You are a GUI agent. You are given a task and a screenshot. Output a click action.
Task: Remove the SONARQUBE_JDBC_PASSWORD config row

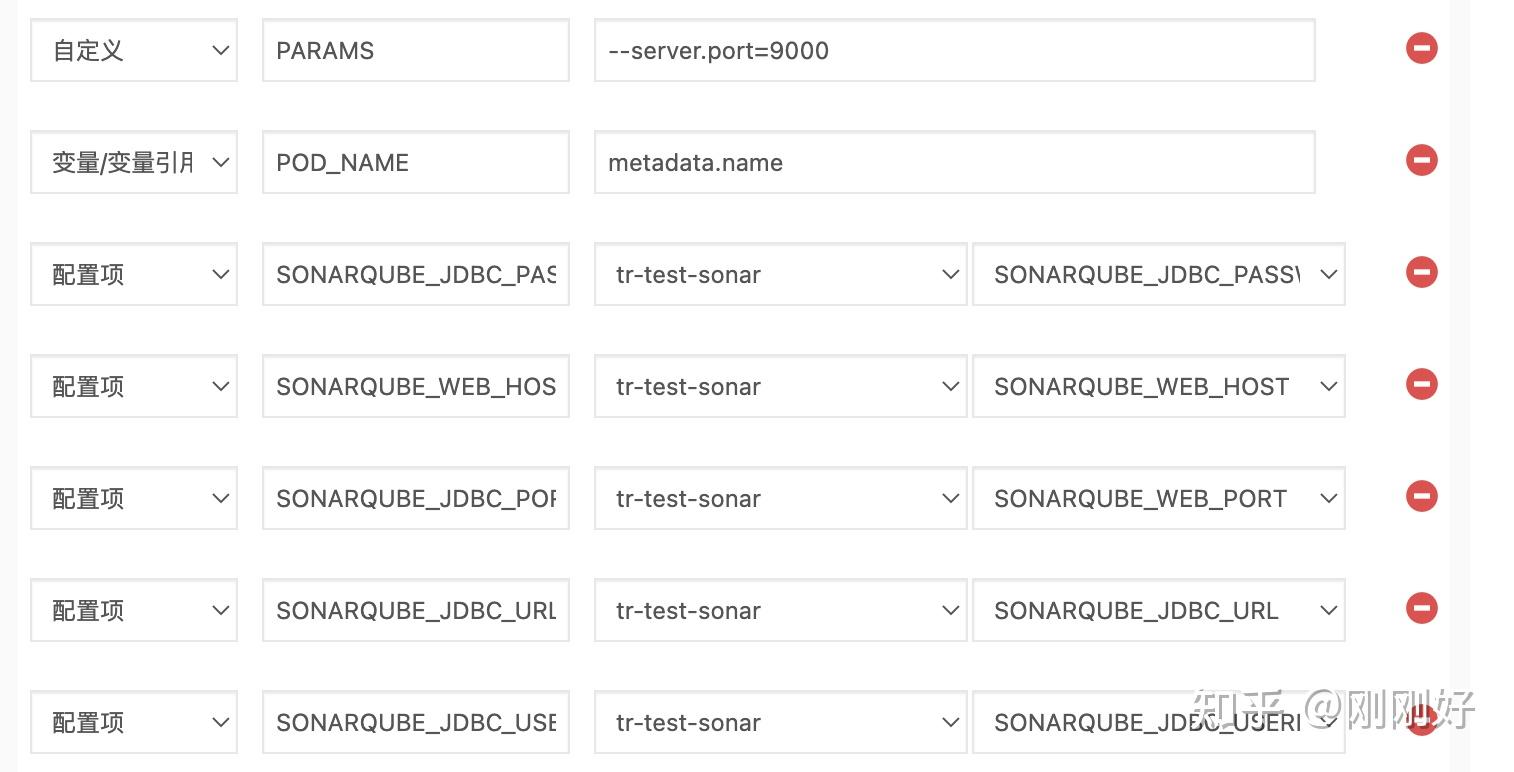(x=1421, y=272)
